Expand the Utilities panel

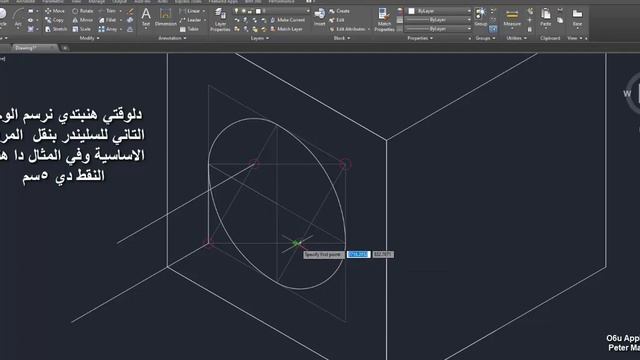[516, 38]
